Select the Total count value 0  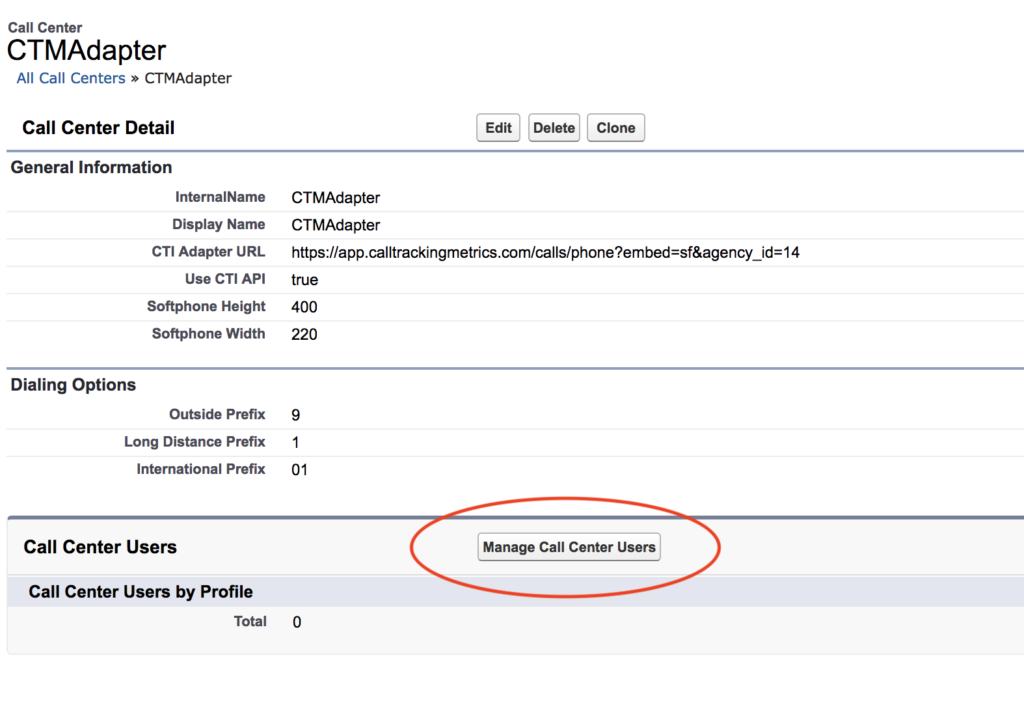(x=295, y=621)
